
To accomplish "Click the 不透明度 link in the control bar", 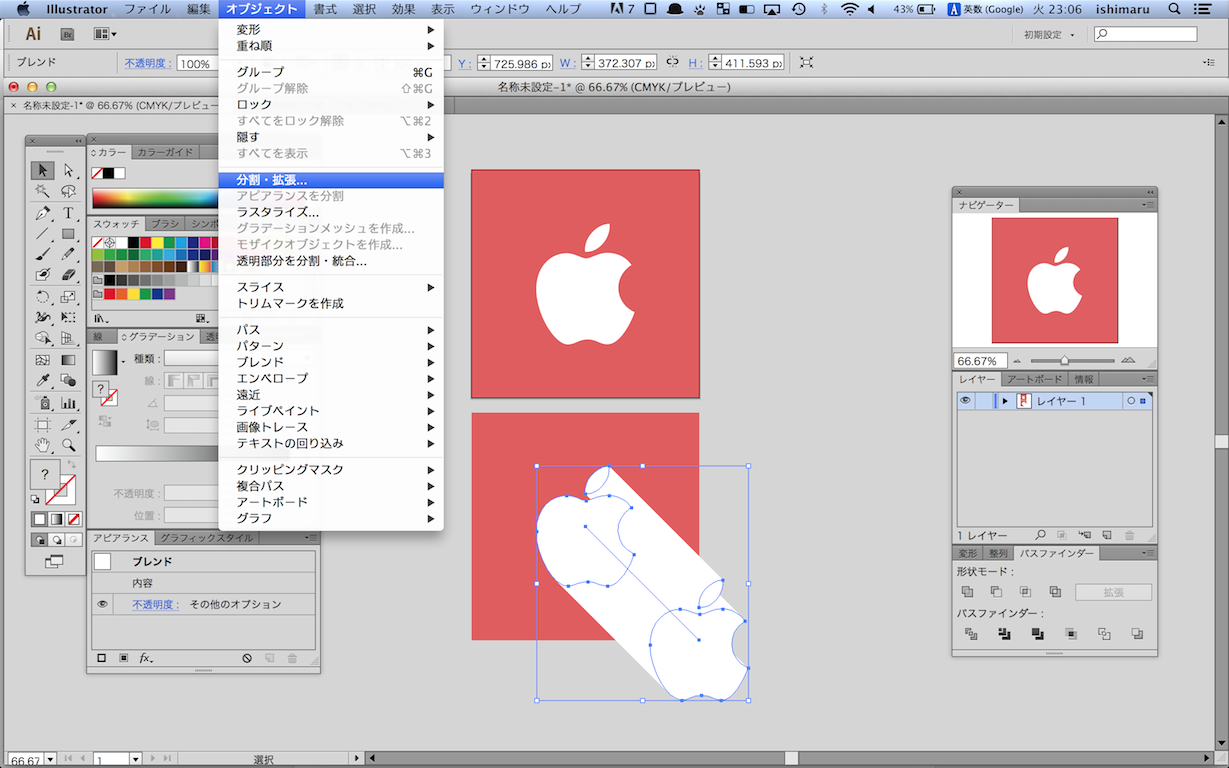I will pyautogui.click(x=149, y=63).
